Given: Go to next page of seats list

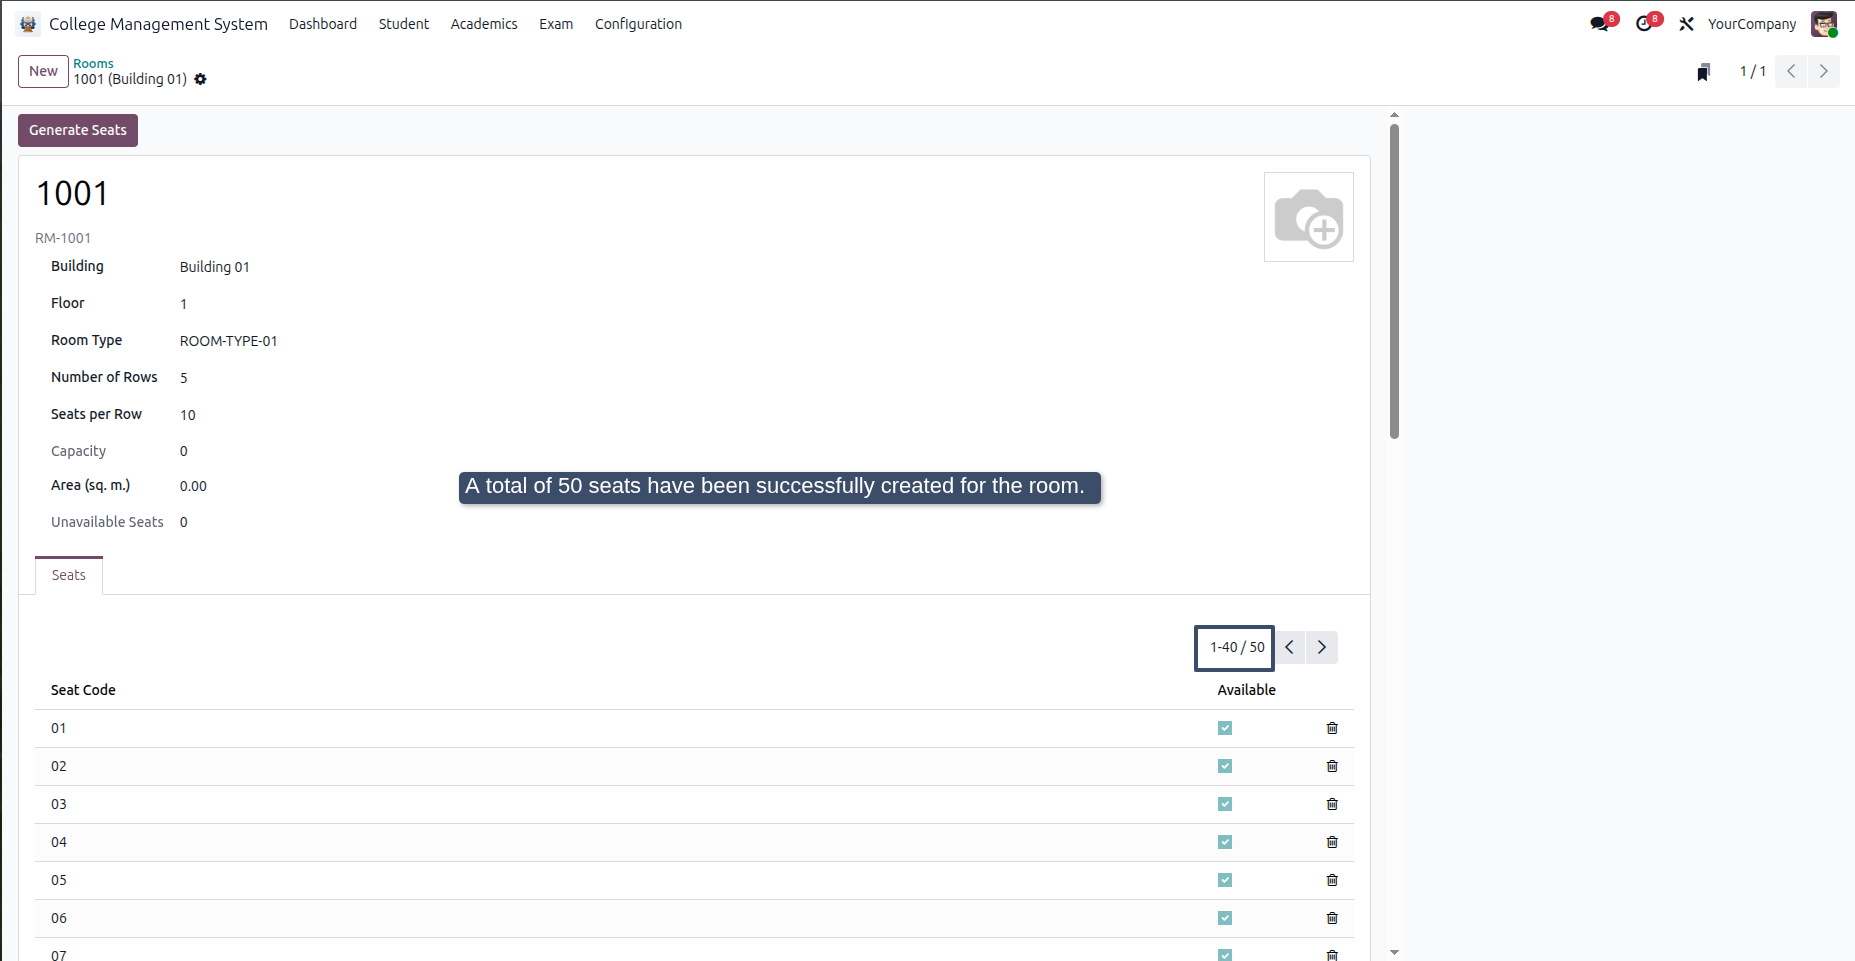Looking at the screenshot, I should [1322, 647].
